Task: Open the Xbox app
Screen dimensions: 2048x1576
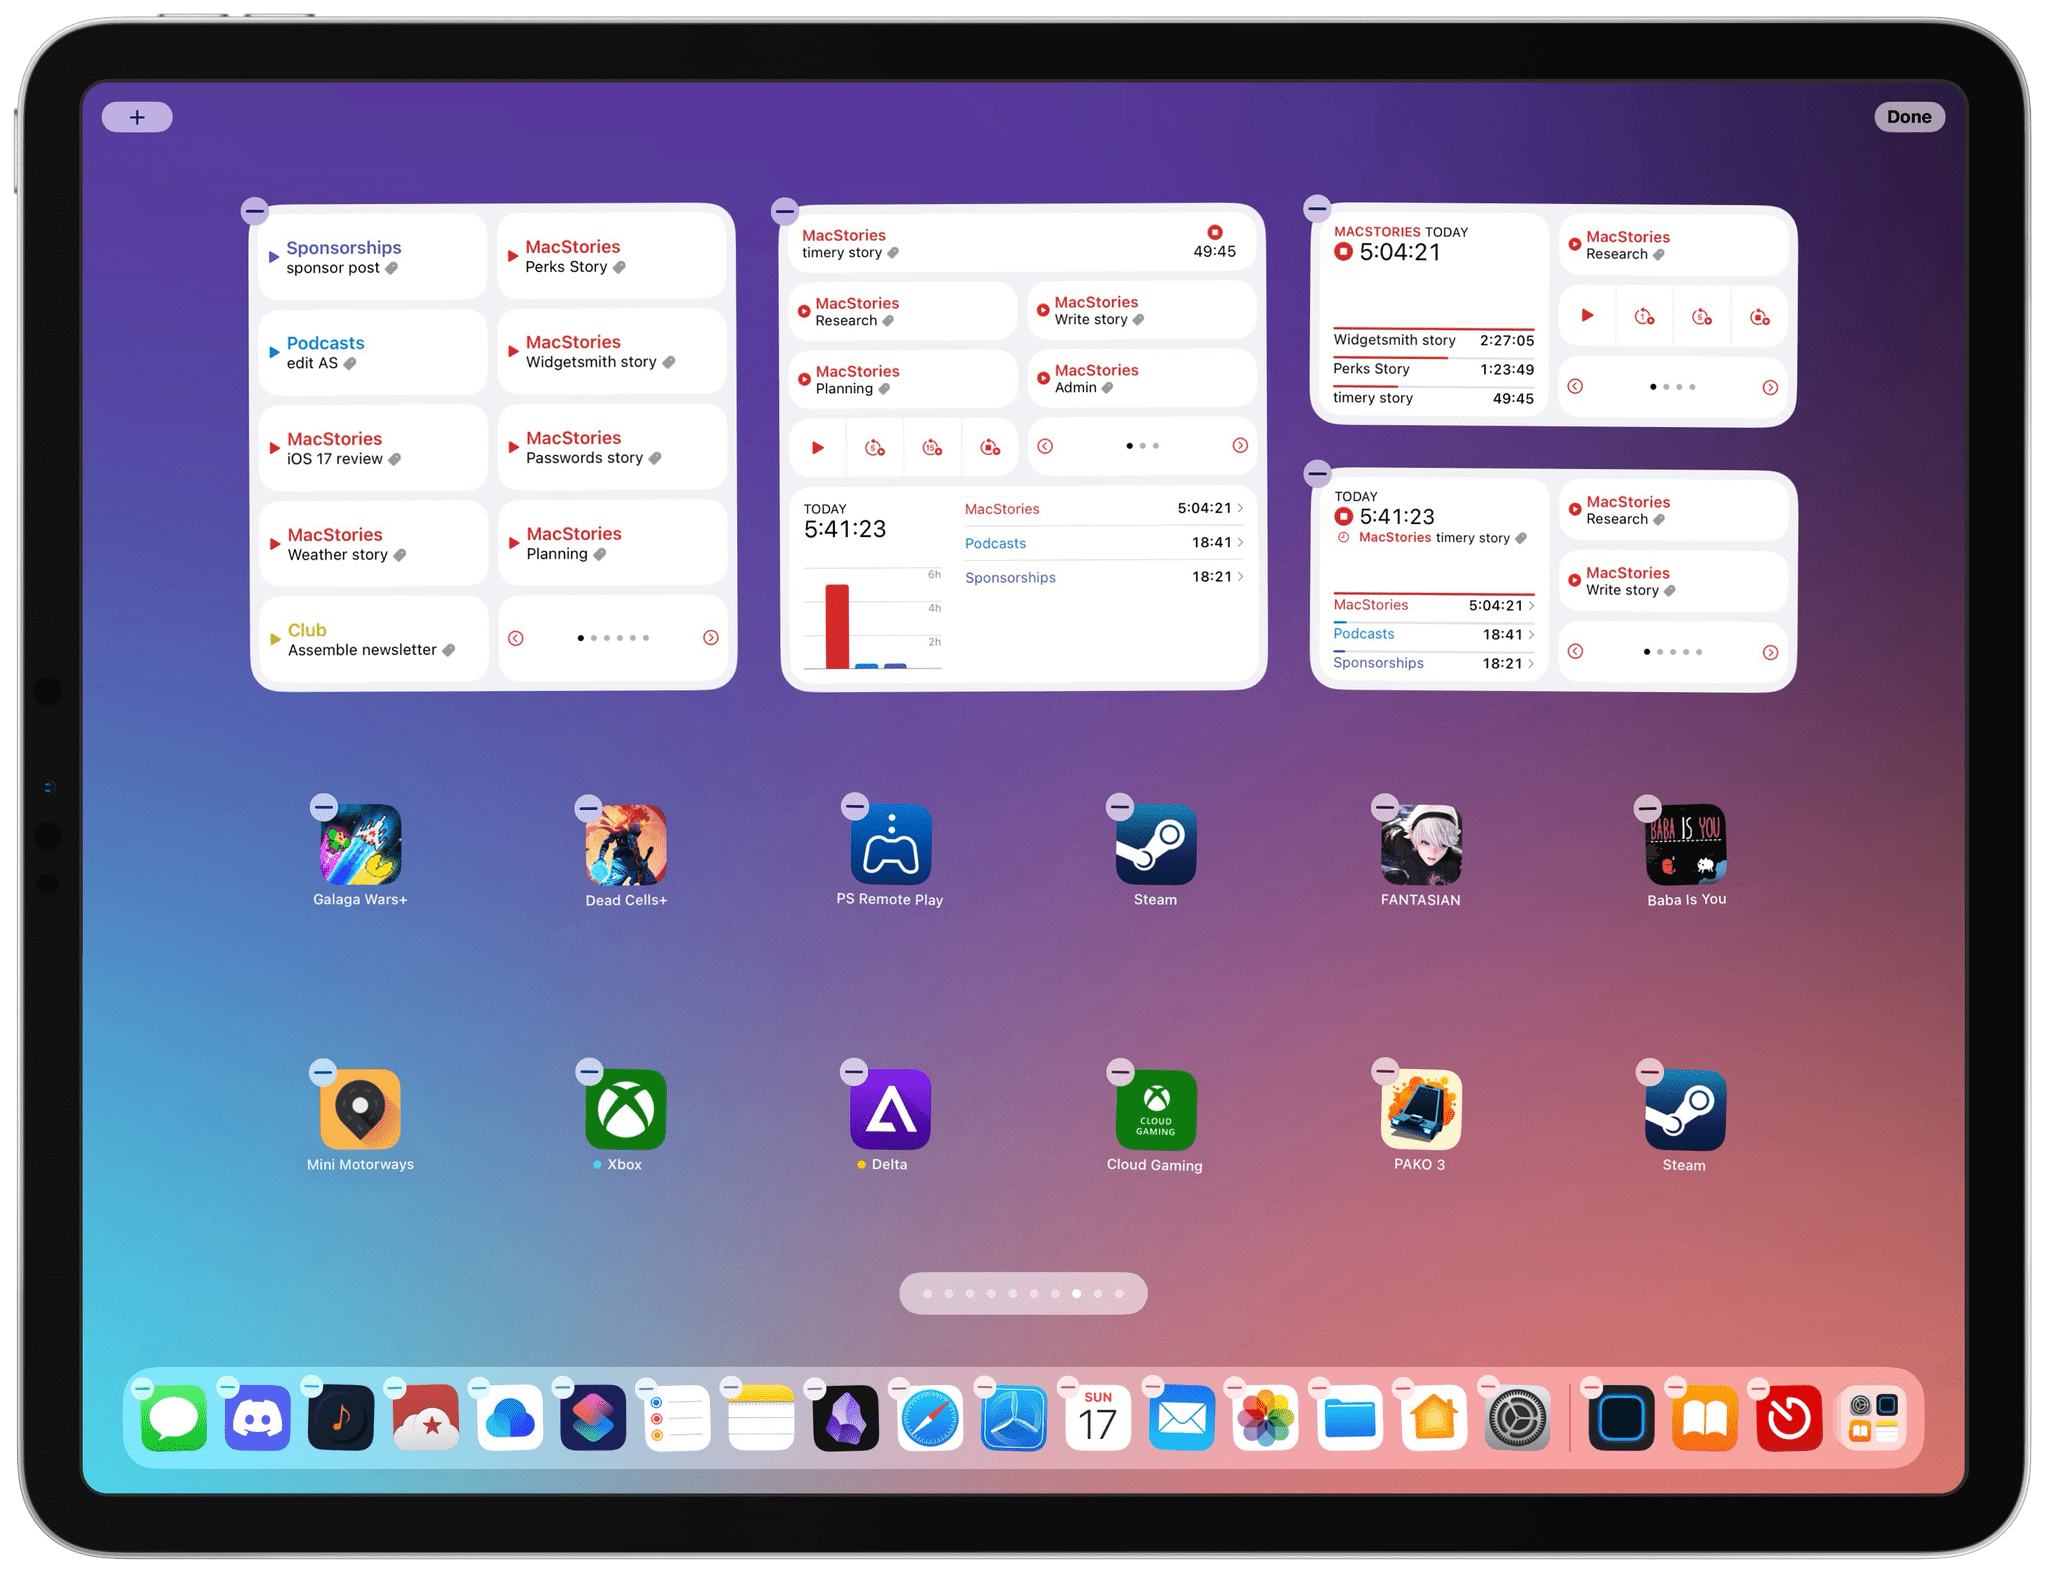Action: click(x=626, y=1110)
